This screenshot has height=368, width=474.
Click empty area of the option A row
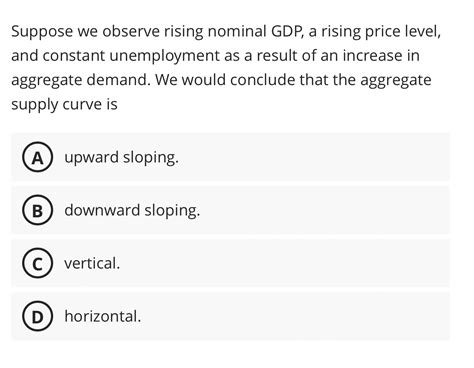pos(313,157)
